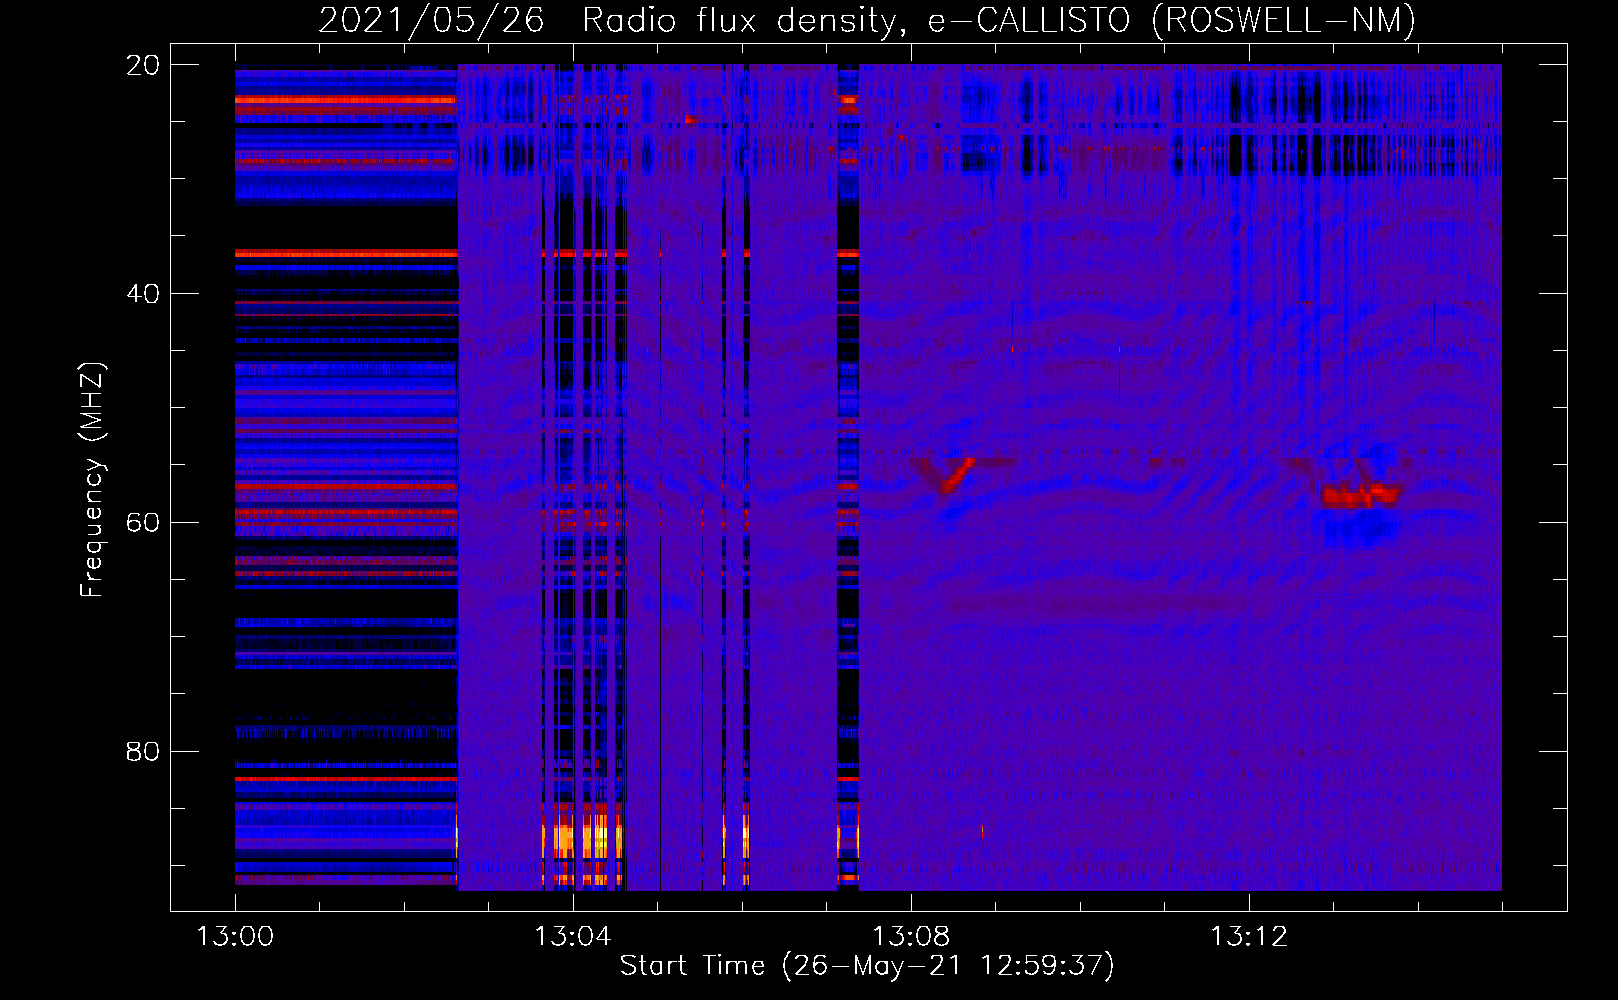1618x1000 pixels.
Task: Click the '40' frequency tick label
Action: tap(143, 294)
